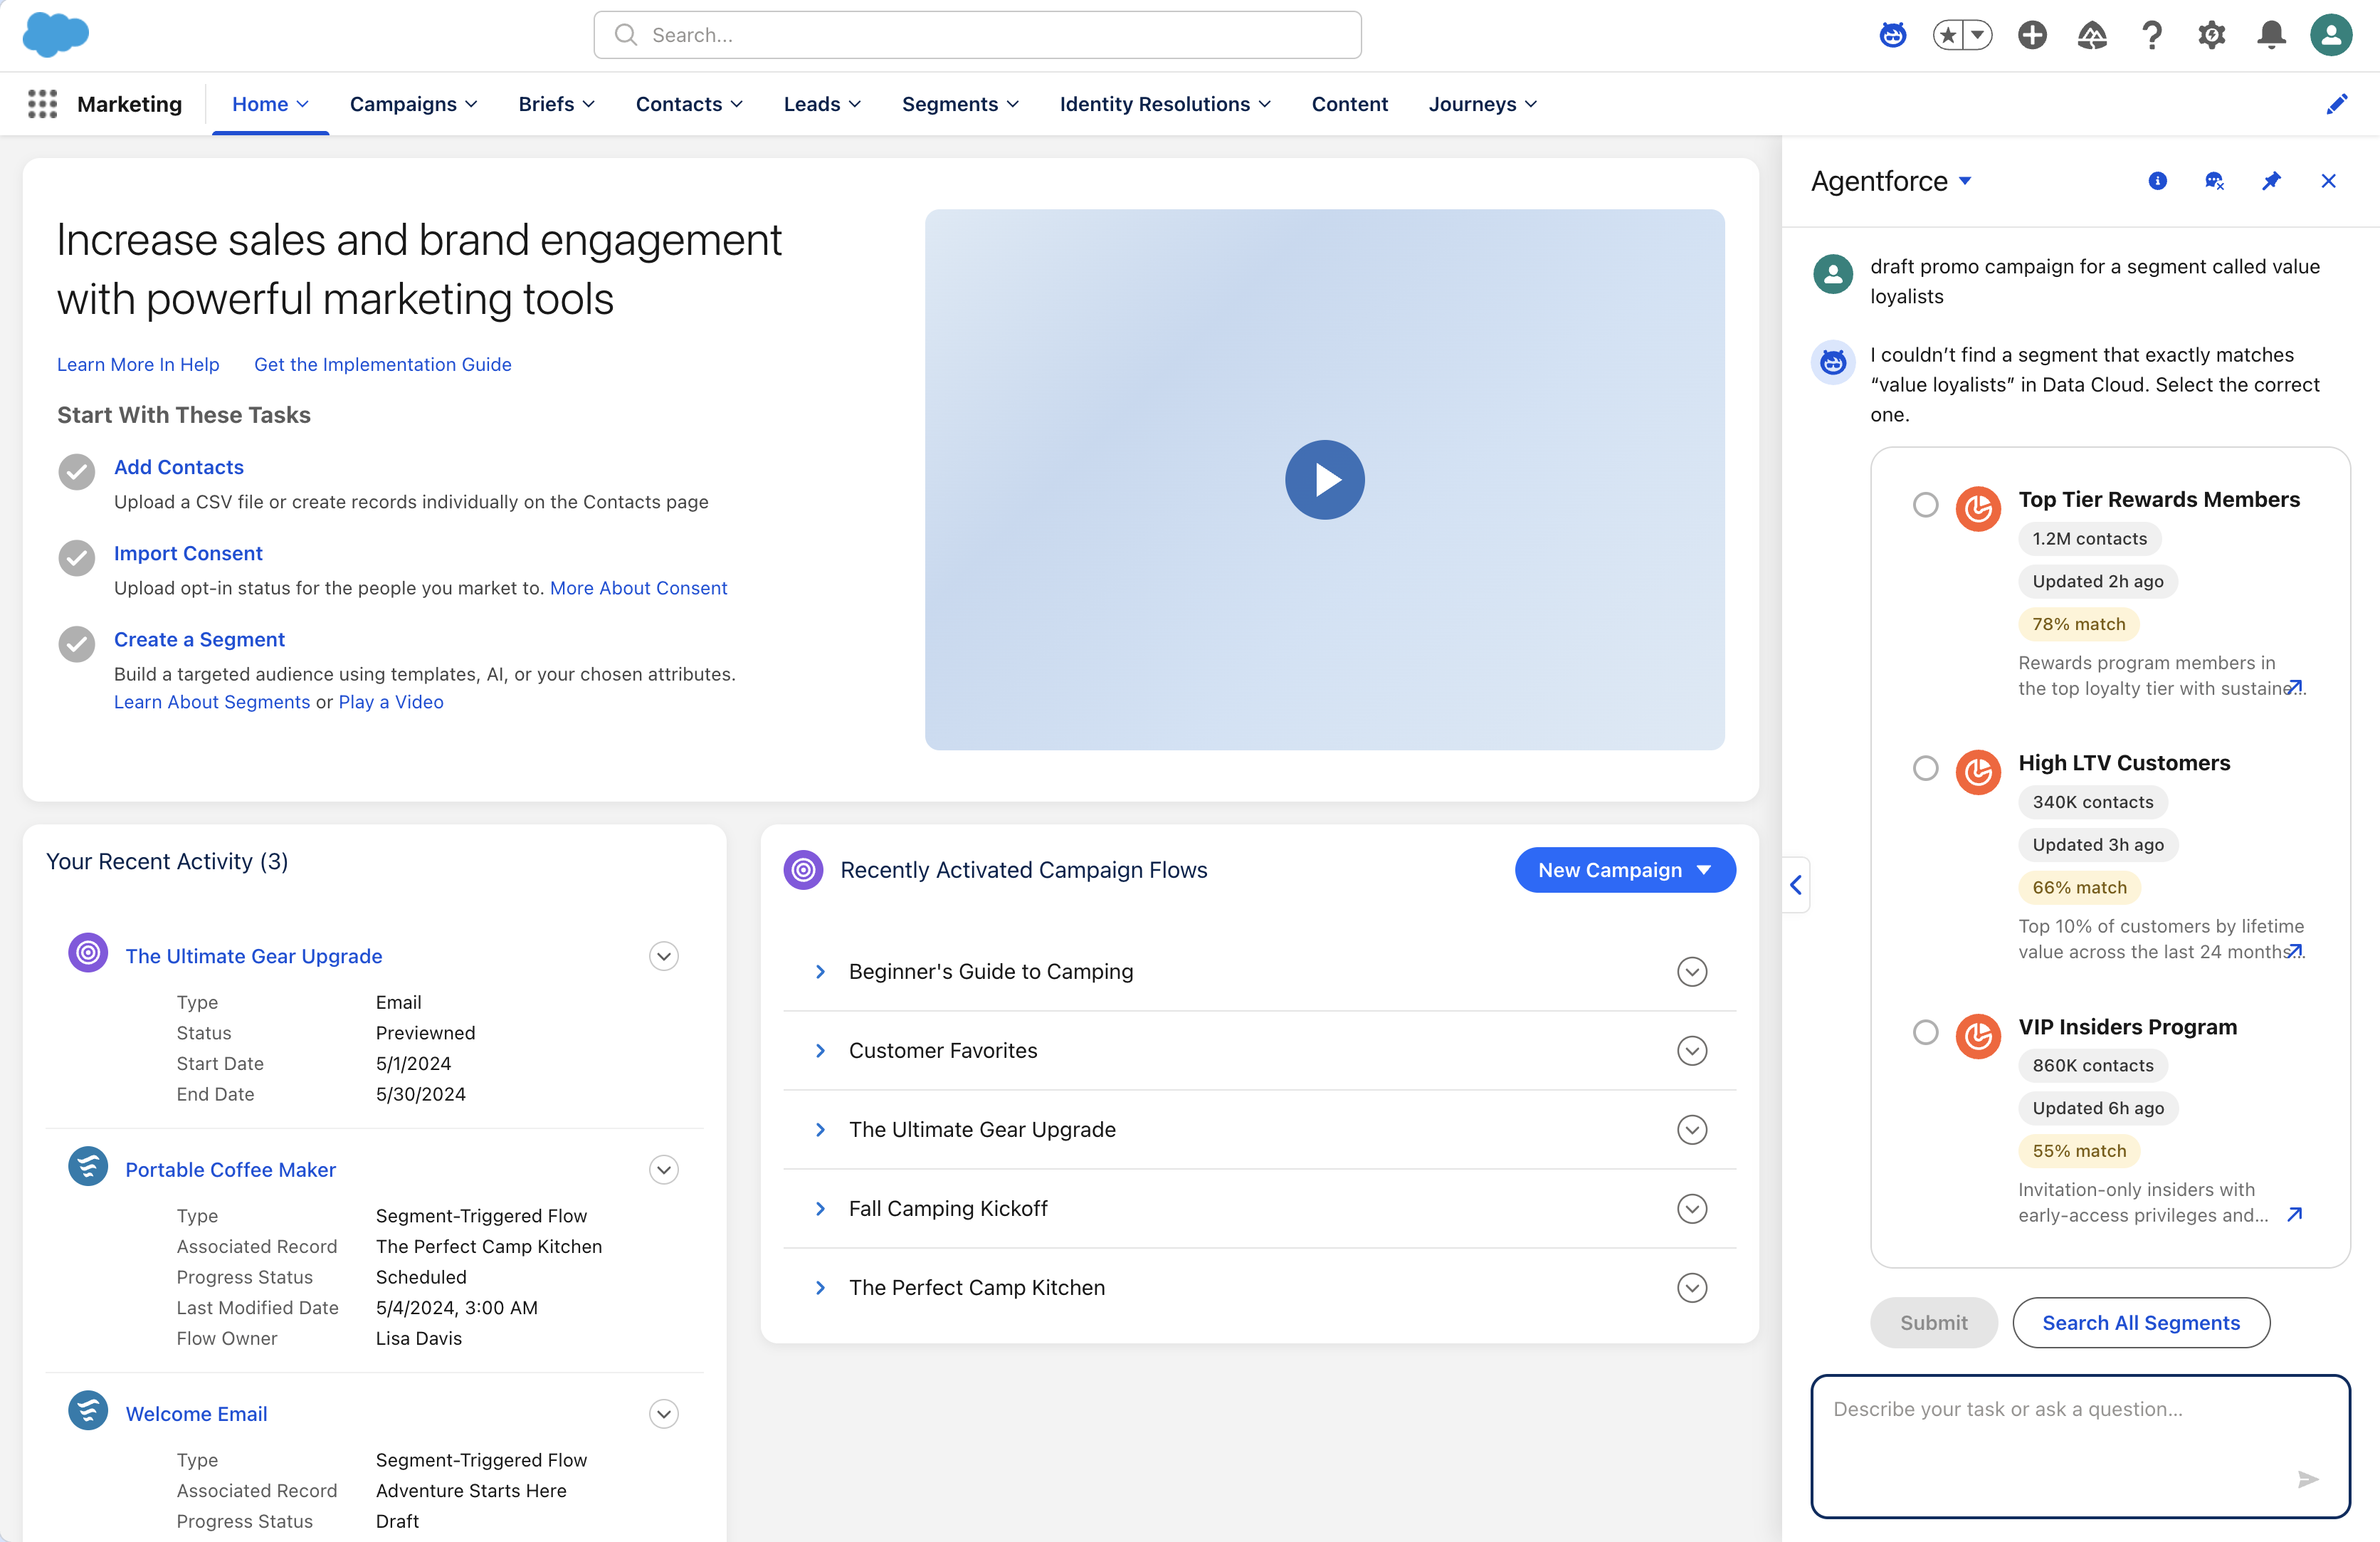Click the High LTV Customers segment icon

click(1978, 772)
